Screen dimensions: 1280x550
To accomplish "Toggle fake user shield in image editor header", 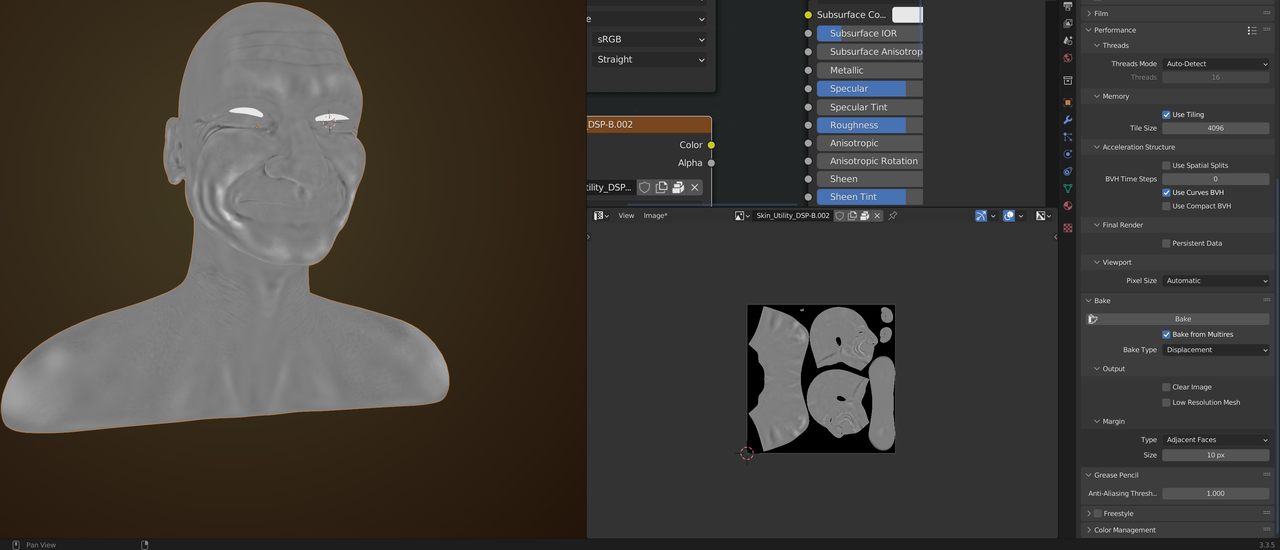I will tap(840, 216).
